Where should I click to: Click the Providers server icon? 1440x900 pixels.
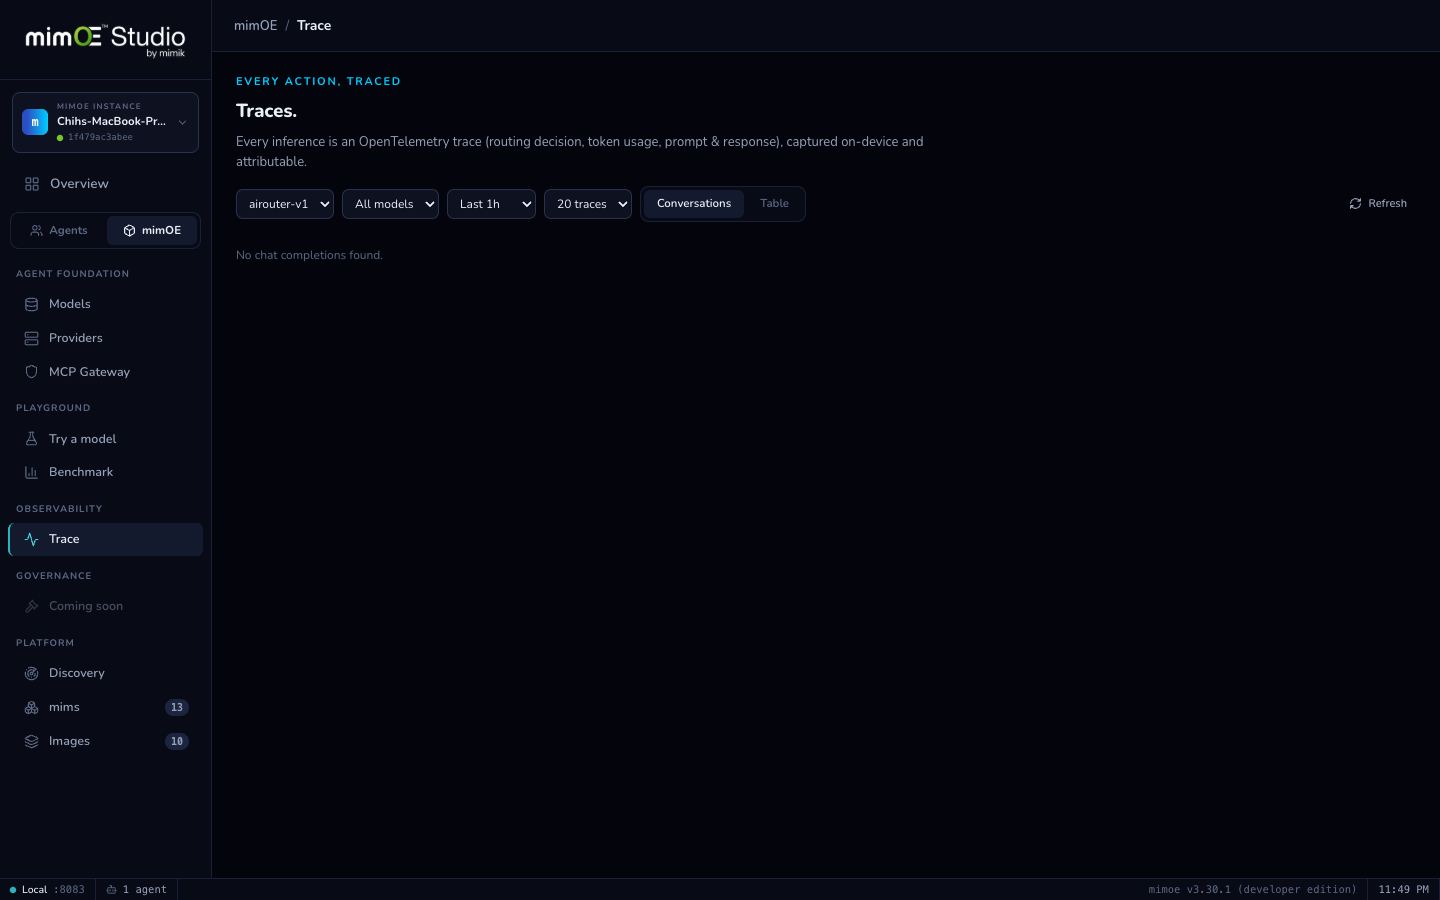coord(31,338)
